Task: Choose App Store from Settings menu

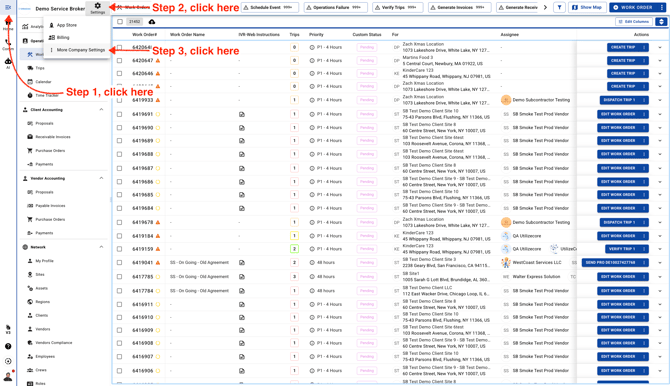Action: pos(67,25)
